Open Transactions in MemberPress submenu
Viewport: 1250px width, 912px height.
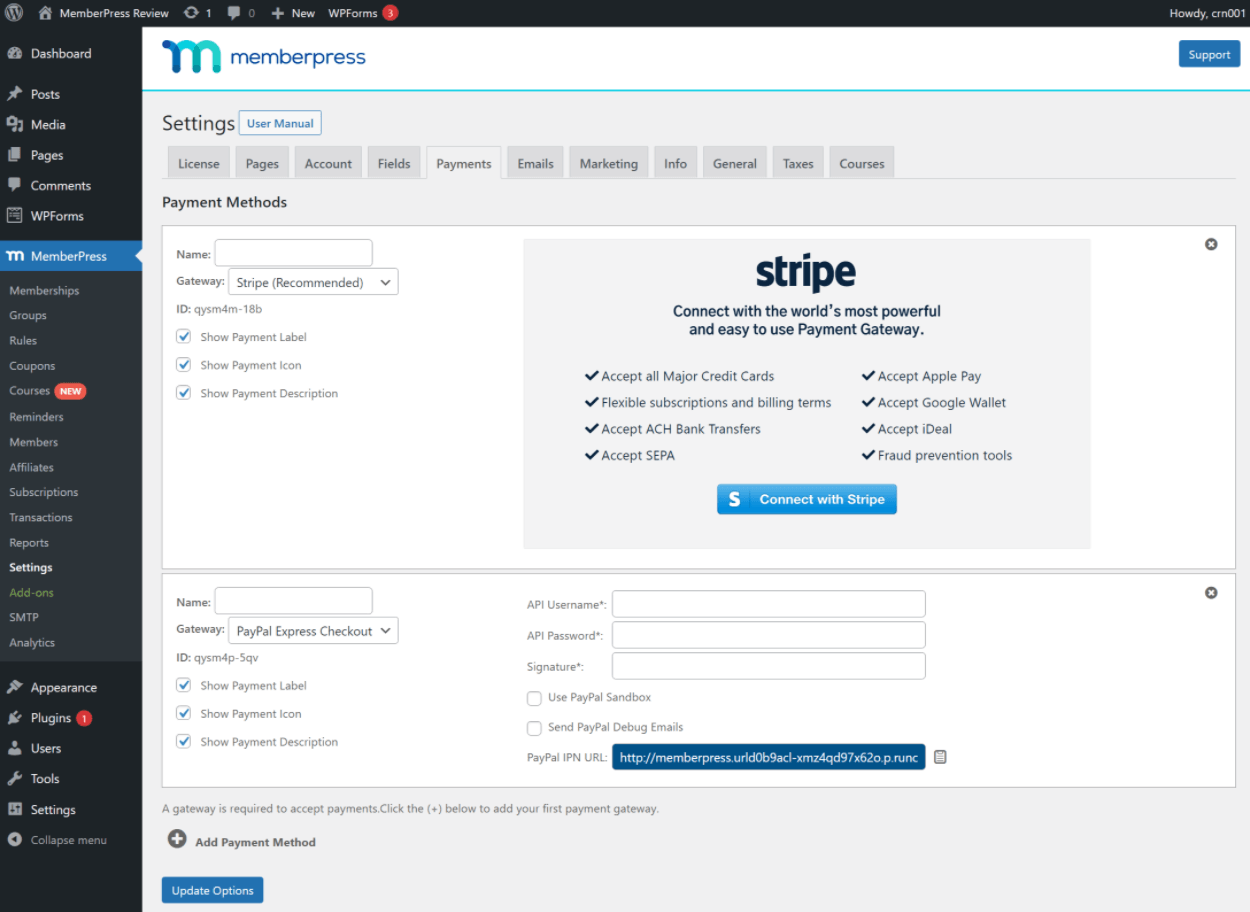click(41, 517)
